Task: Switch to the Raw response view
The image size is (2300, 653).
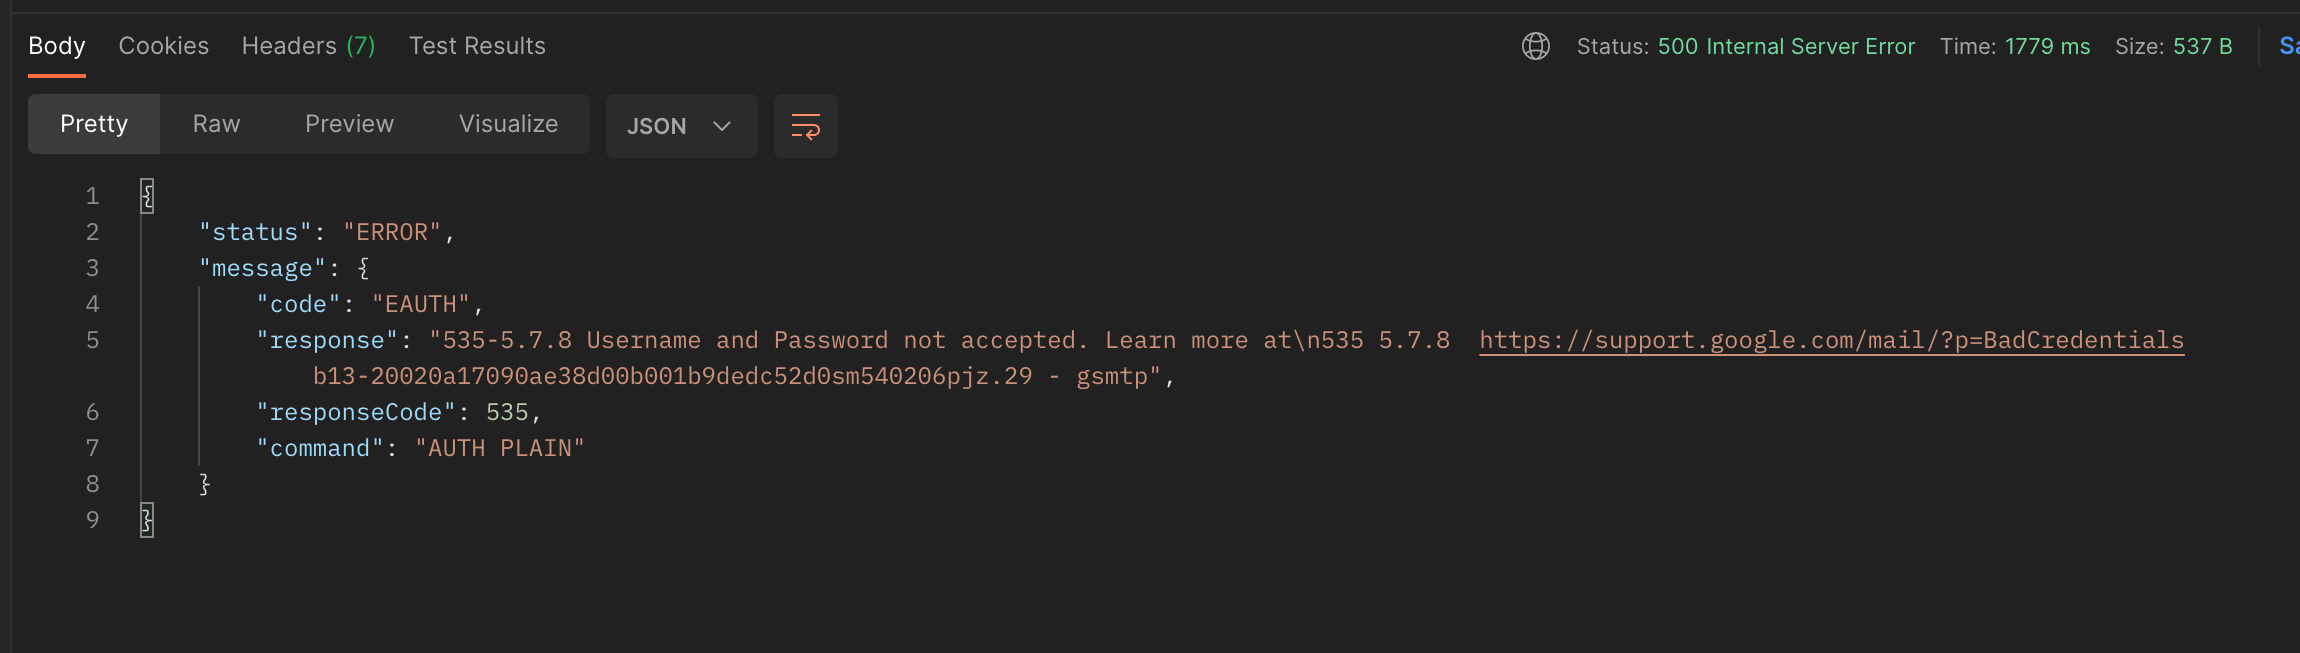Action: tap(216, 124)
